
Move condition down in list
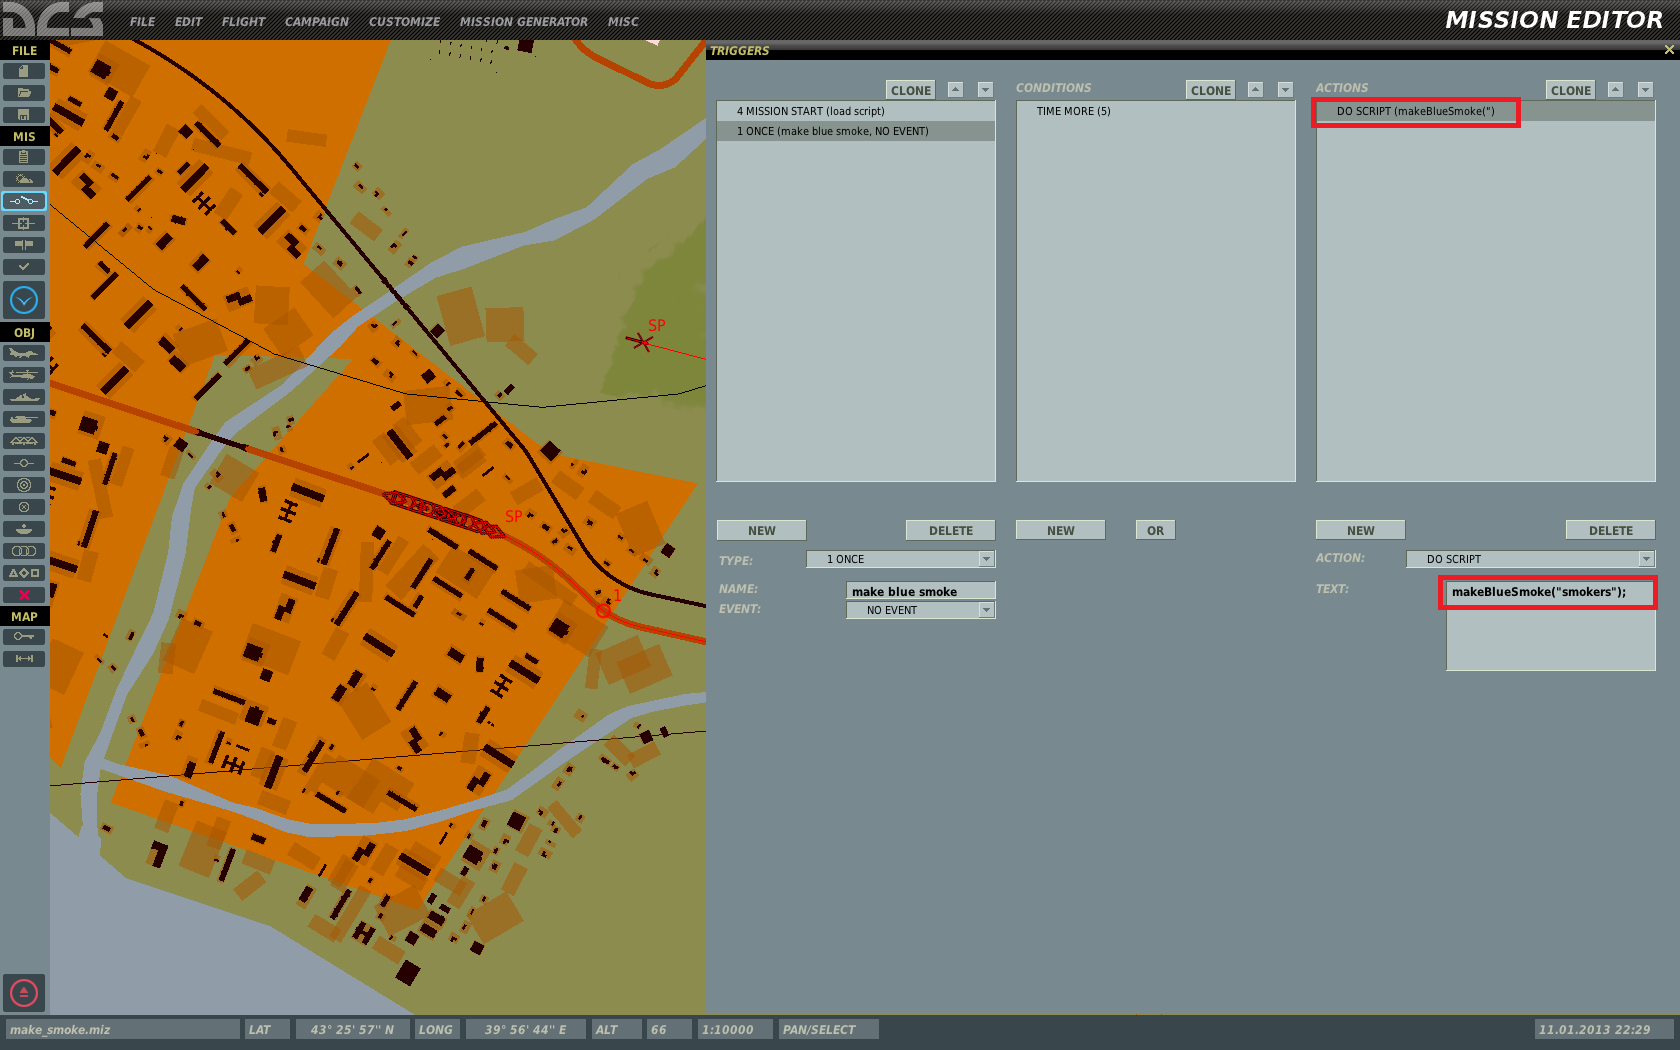click(1285, 90)
